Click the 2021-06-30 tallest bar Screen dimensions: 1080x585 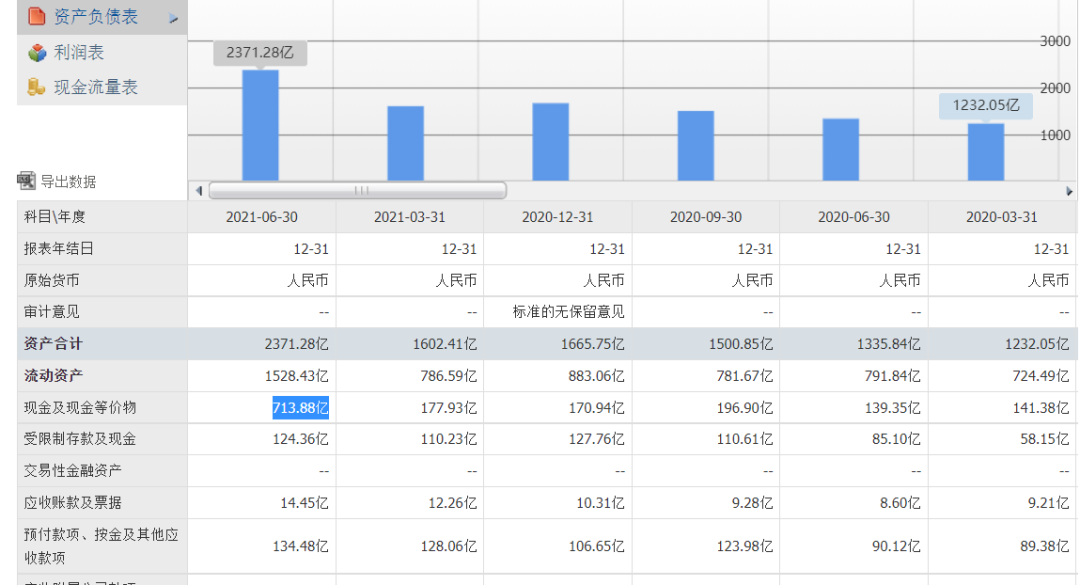tap(260, 125)
